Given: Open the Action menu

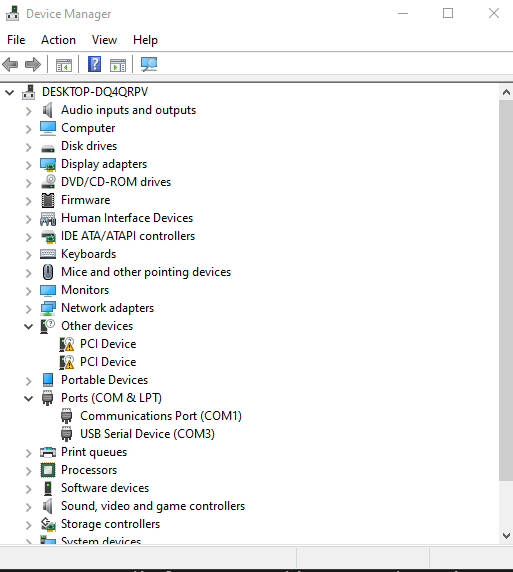Looking at the screenshot, I should point(58,40).
